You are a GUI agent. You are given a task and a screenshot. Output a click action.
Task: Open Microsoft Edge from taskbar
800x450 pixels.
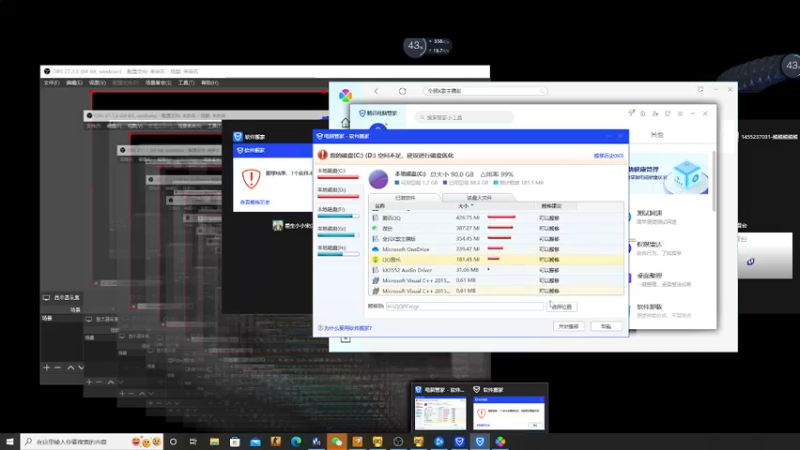click(x=296, y=441)
